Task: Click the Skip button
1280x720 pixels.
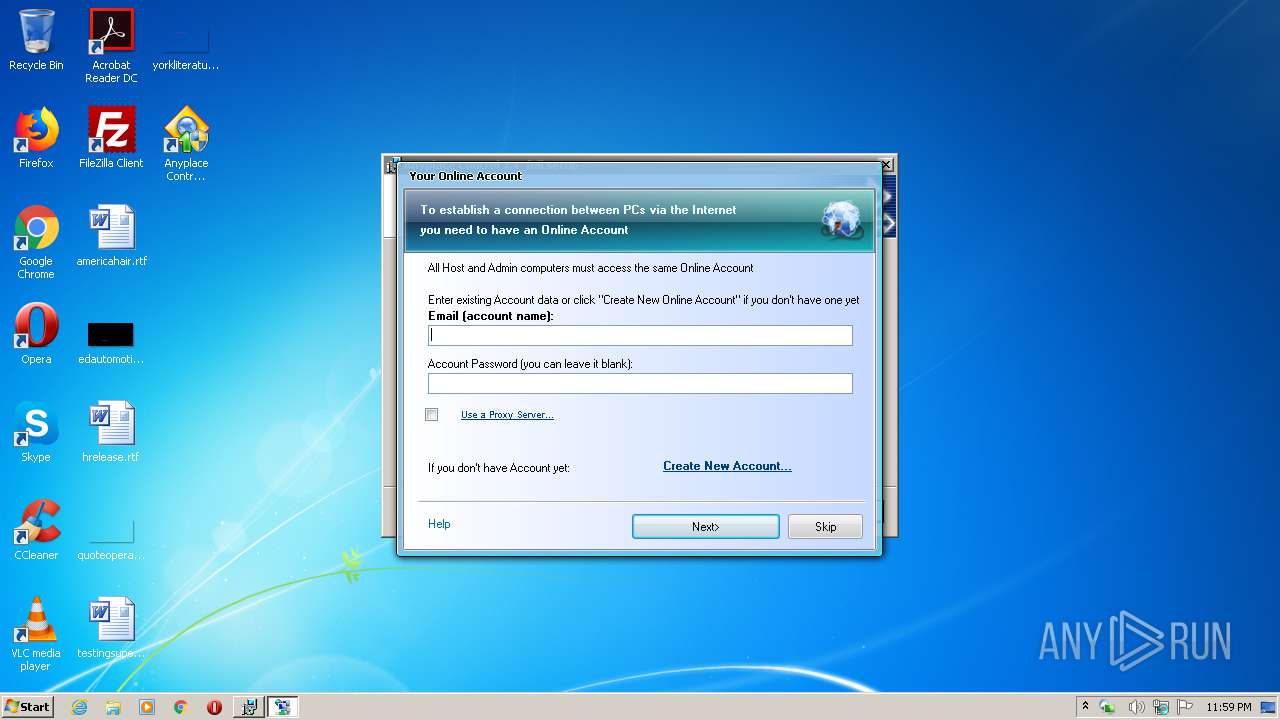Action: pos(825,527)
